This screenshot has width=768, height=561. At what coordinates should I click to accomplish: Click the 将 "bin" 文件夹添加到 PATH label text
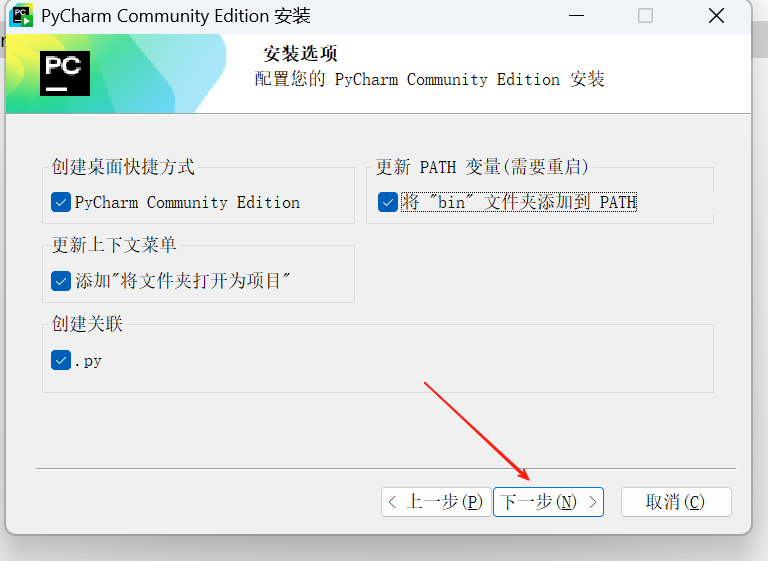[x=519, y=202]
